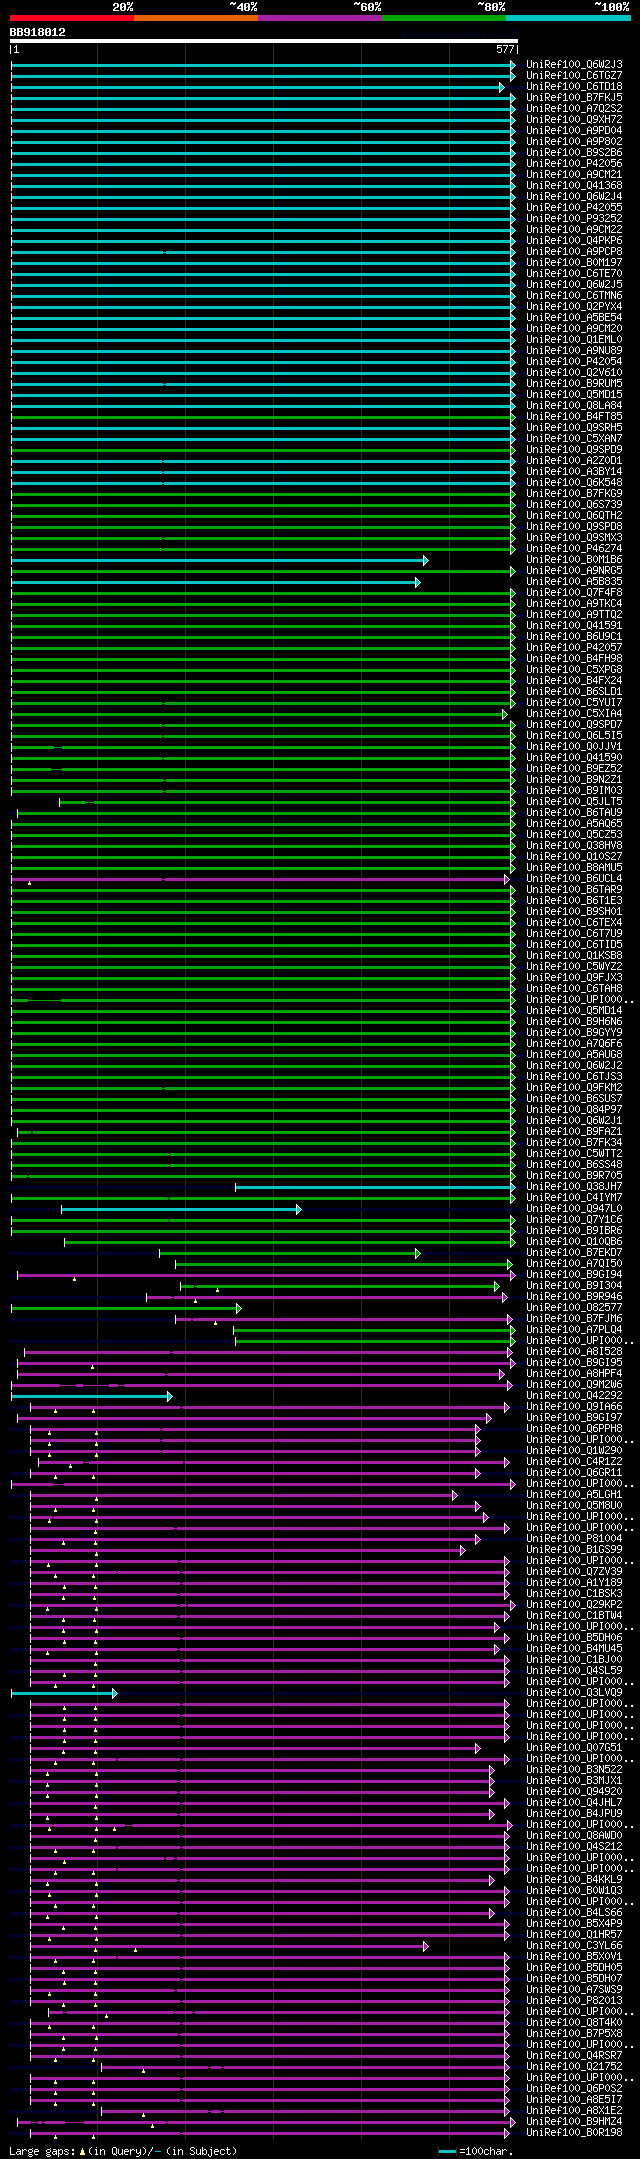
Task: Select the UniRef100_A7PLQ4 label
Action: [x=574, y=1329]
